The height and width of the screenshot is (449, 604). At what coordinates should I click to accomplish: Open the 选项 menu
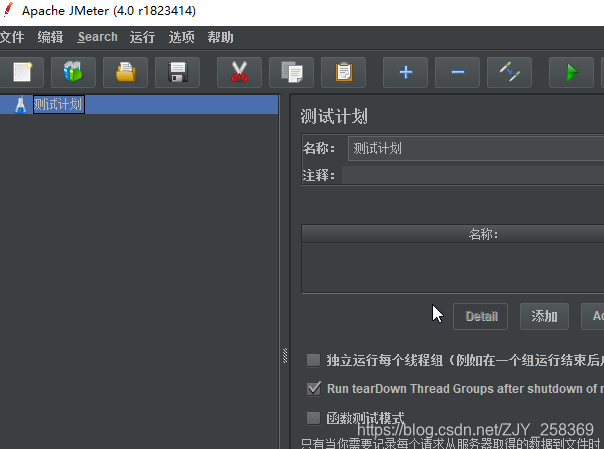[181, 37]
